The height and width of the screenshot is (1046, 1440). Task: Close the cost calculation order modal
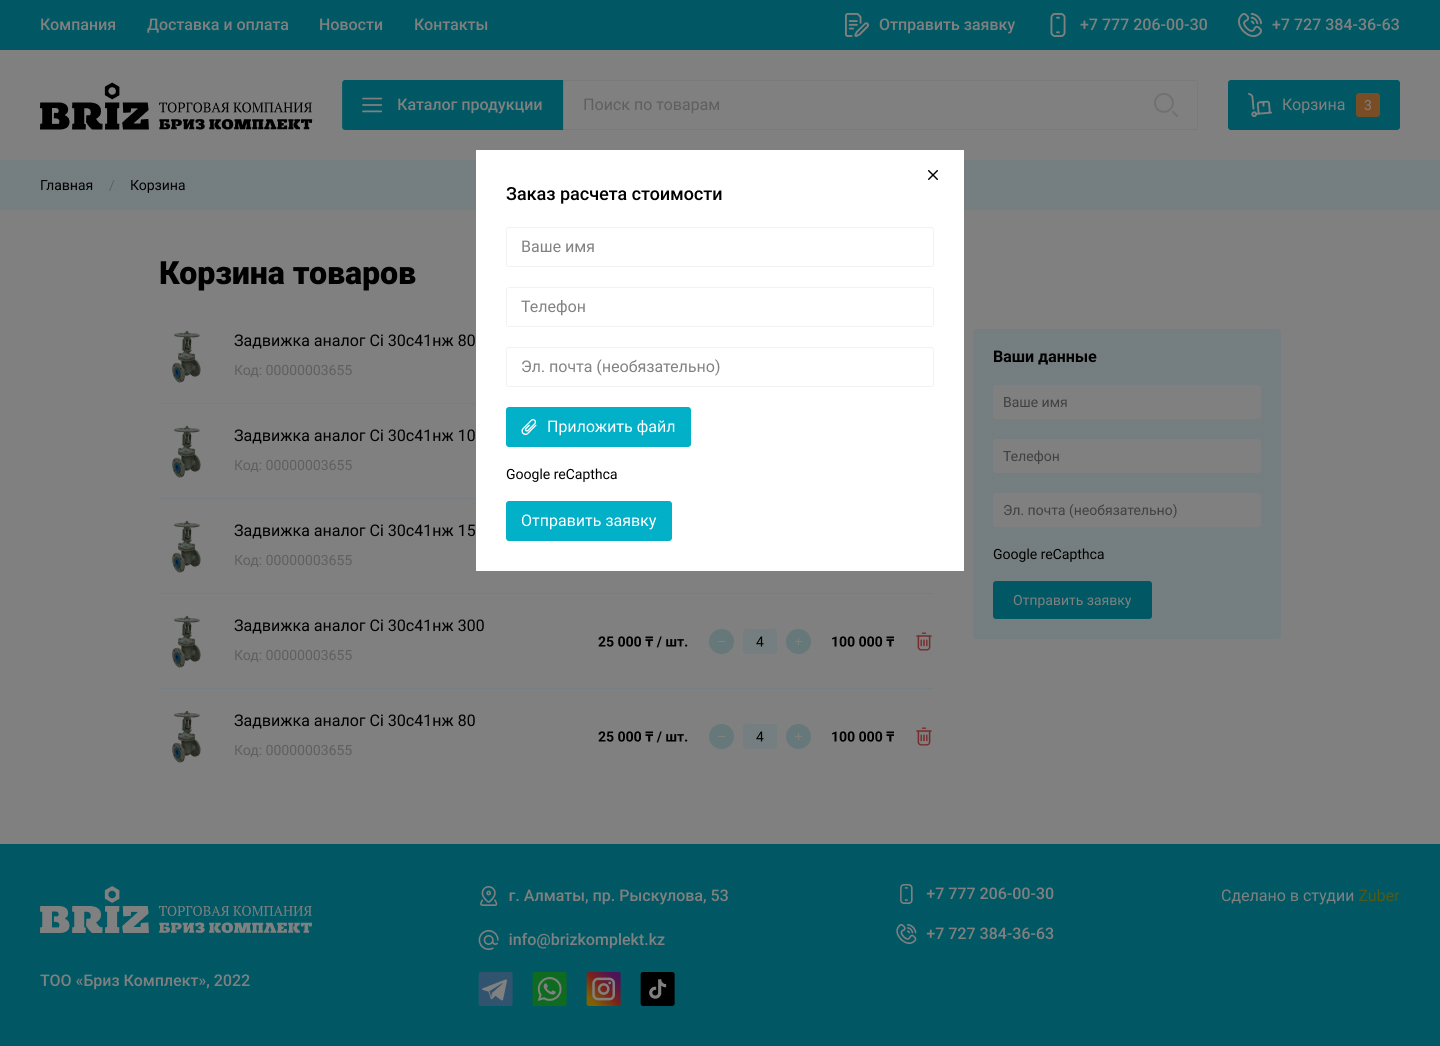click(932, 175)
